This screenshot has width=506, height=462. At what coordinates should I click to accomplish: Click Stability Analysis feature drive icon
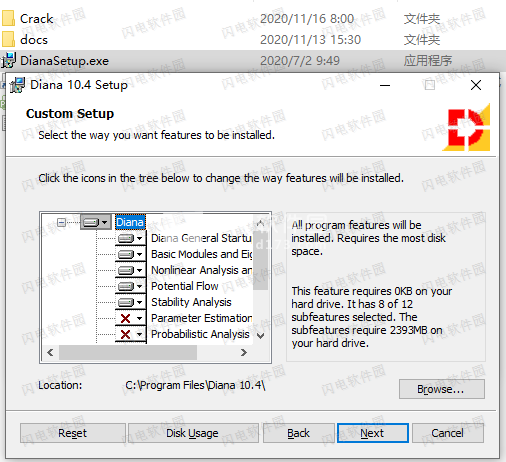pos(130,302)
